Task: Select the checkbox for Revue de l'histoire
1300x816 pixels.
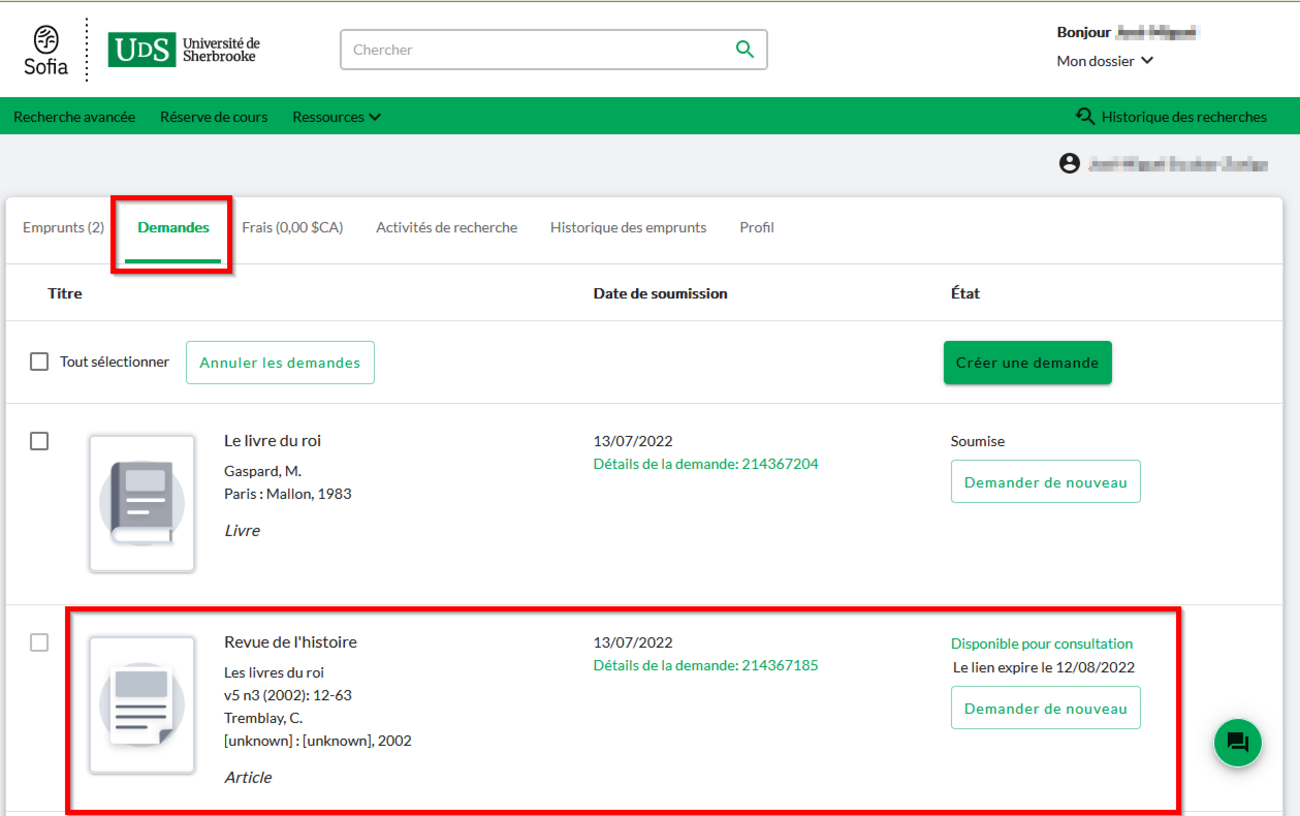Action: tap(39, 643)
